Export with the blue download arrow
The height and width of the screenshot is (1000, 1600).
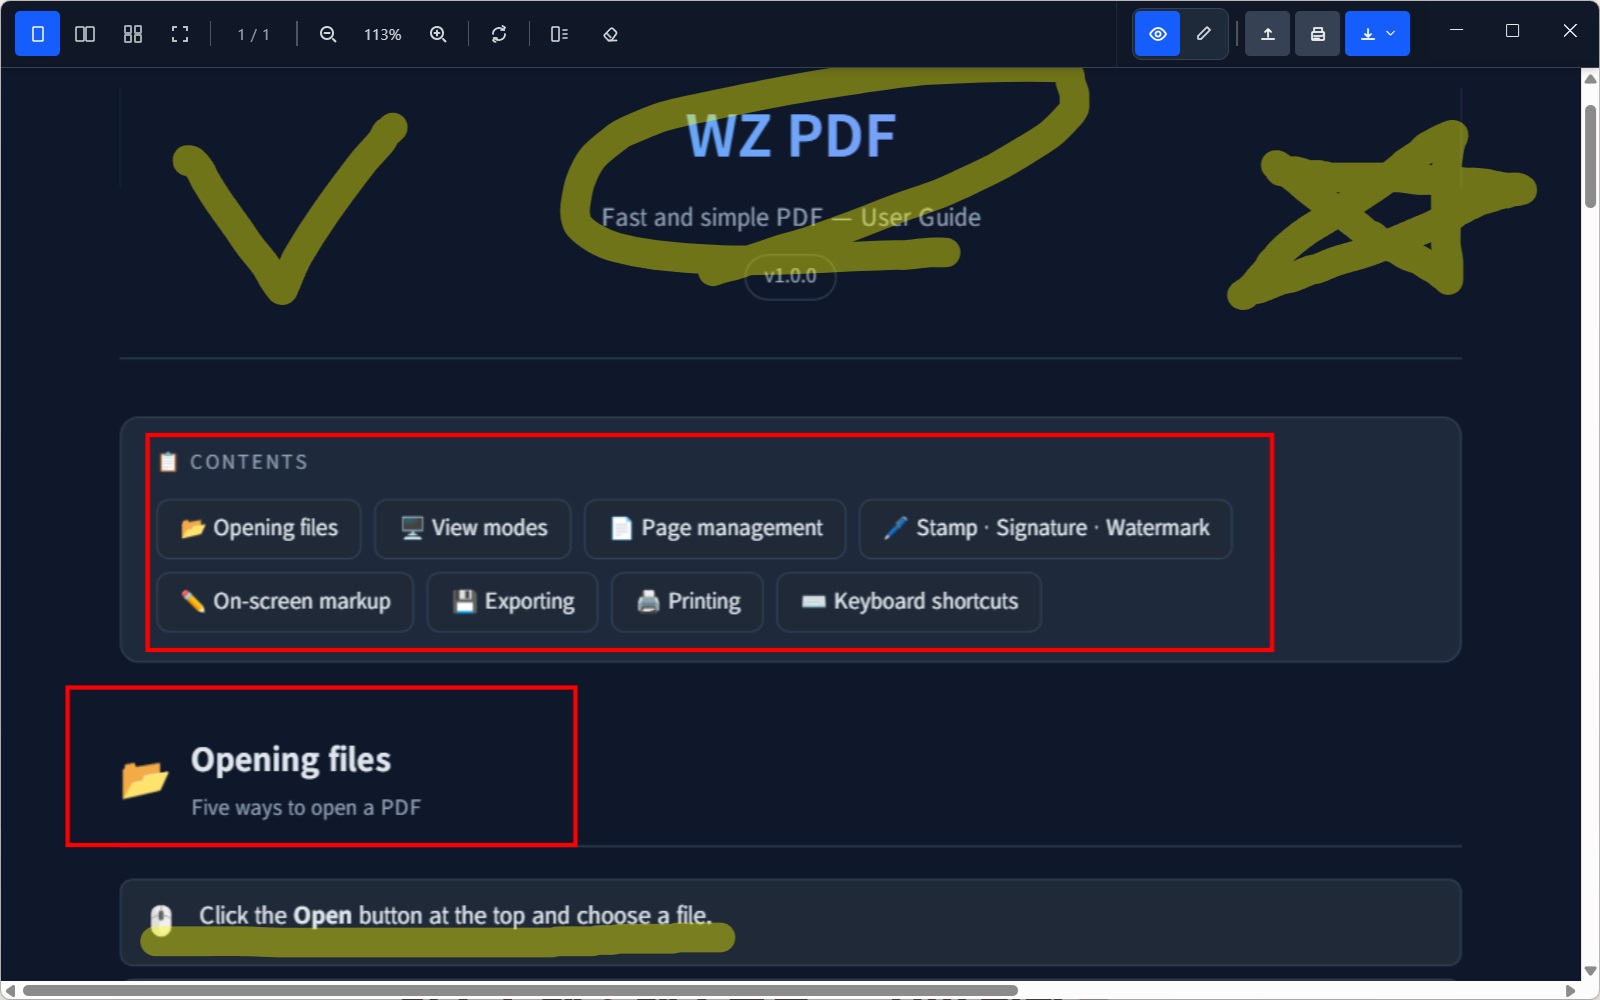[1367, 34]
